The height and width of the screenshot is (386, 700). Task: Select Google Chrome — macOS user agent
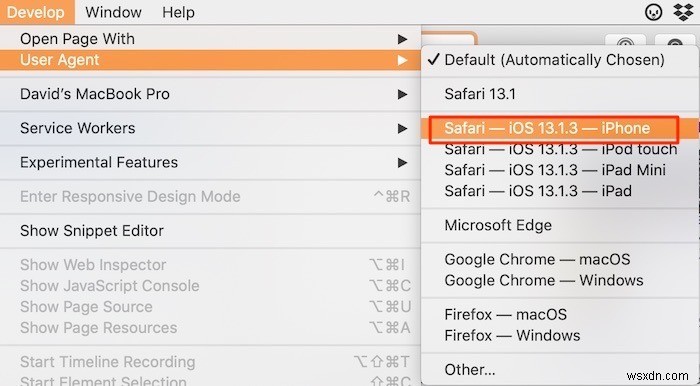[559, 259]
